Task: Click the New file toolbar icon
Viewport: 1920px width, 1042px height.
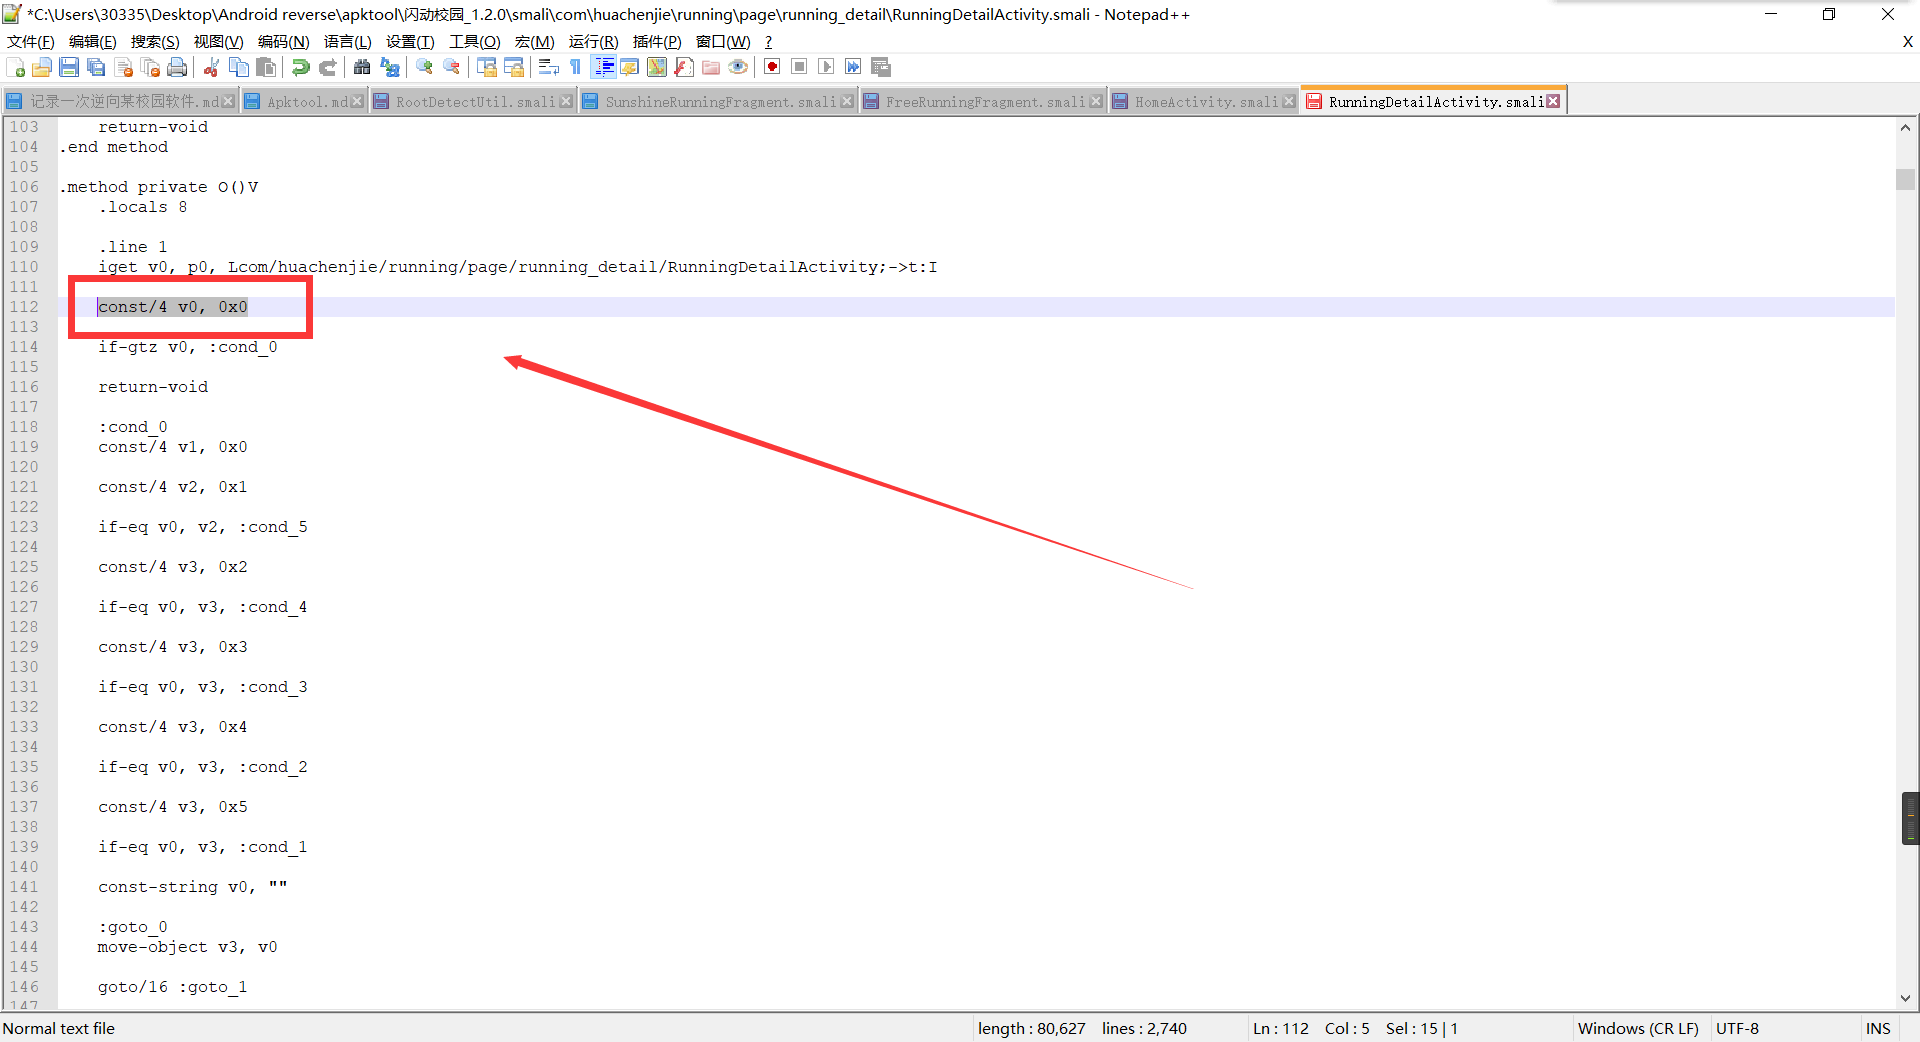Action: 16,67
